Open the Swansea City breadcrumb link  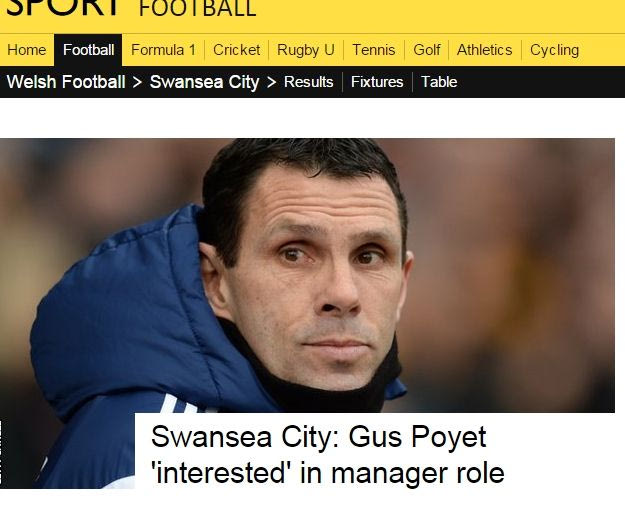click(204, 82)
